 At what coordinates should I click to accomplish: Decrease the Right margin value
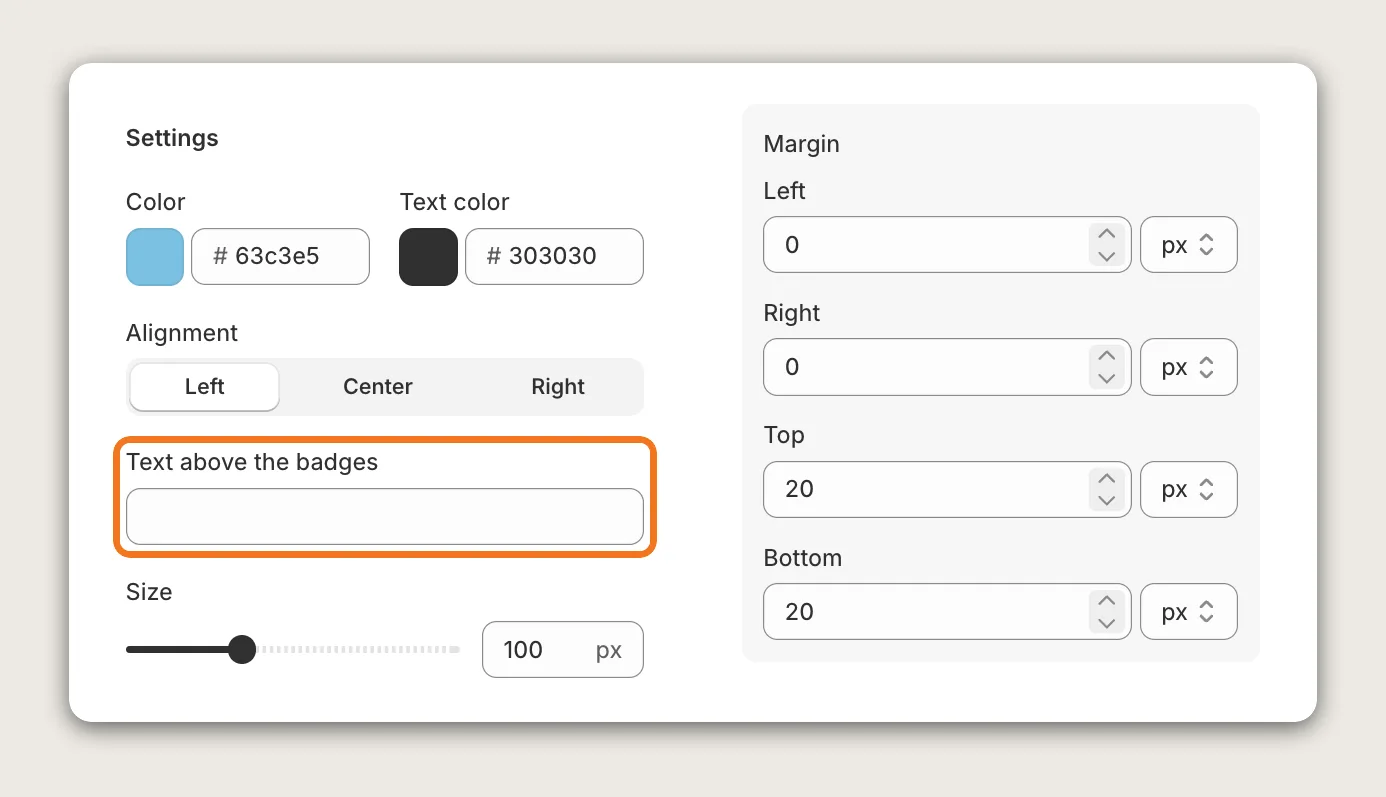pos(1106,378)
